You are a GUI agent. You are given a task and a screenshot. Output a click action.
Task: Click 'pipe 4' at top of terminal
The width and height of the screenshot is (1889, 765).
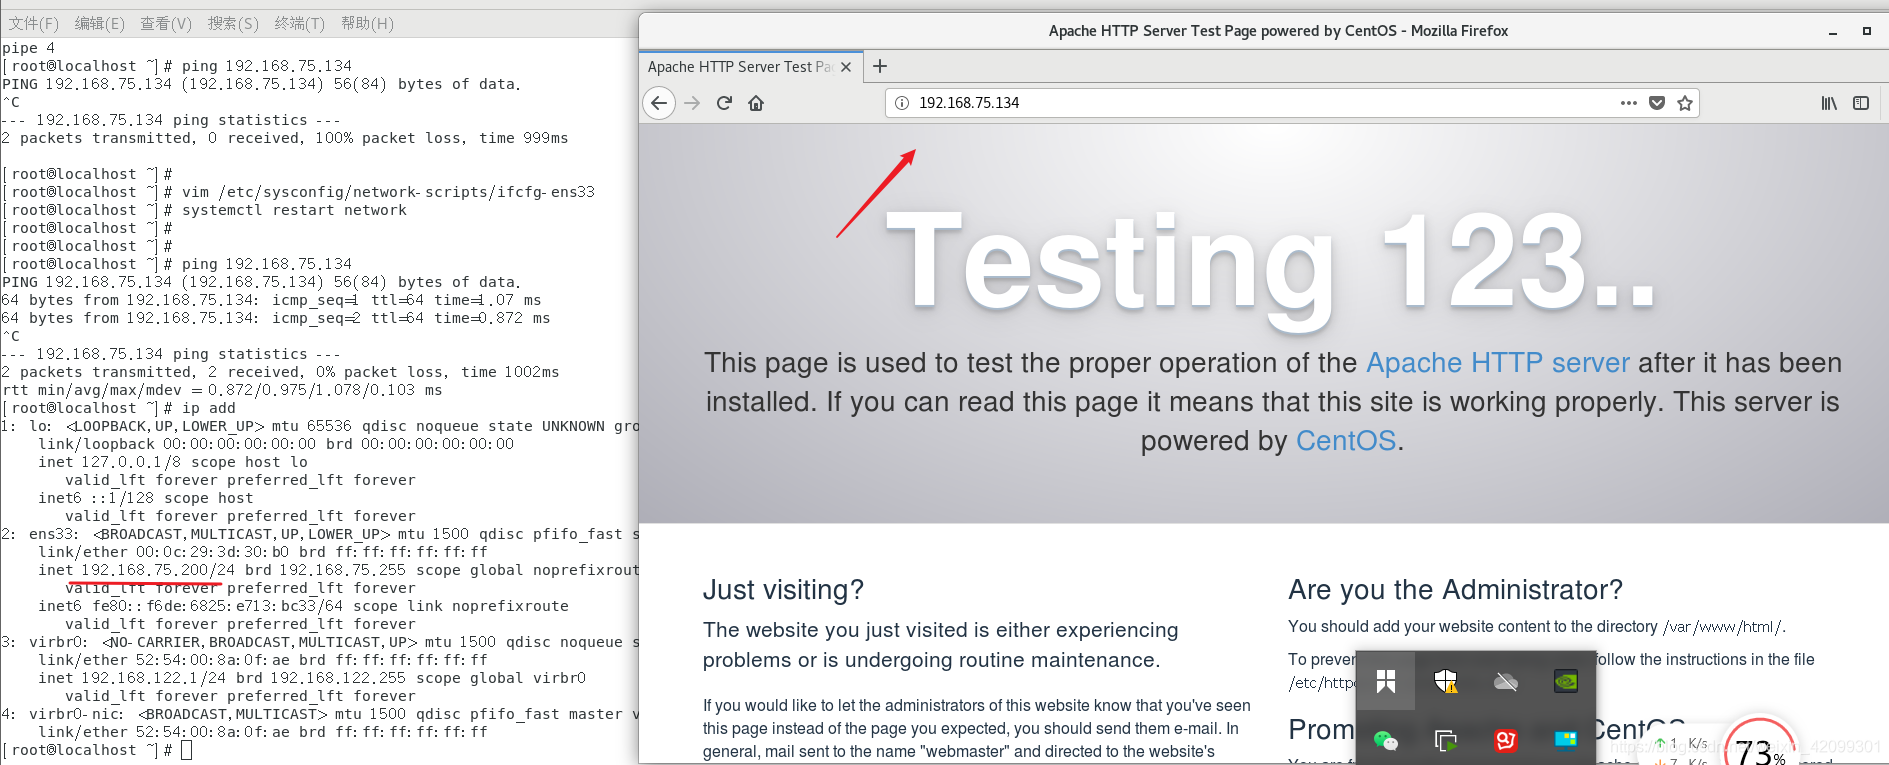(29, 48)
